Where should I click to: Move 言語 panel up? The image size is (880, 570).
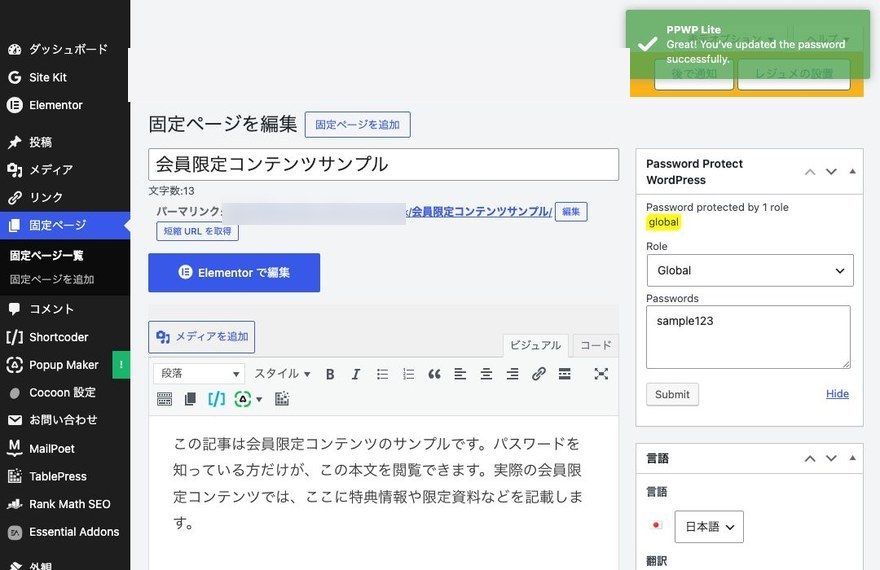point(810,458)
